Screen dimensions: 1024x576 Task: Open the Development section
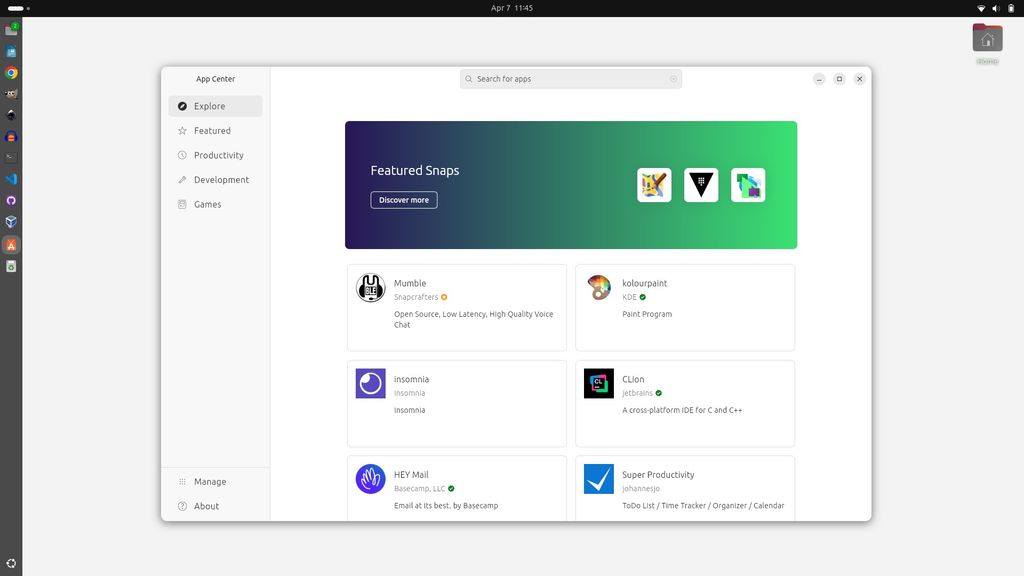click(x=221, y=179)
